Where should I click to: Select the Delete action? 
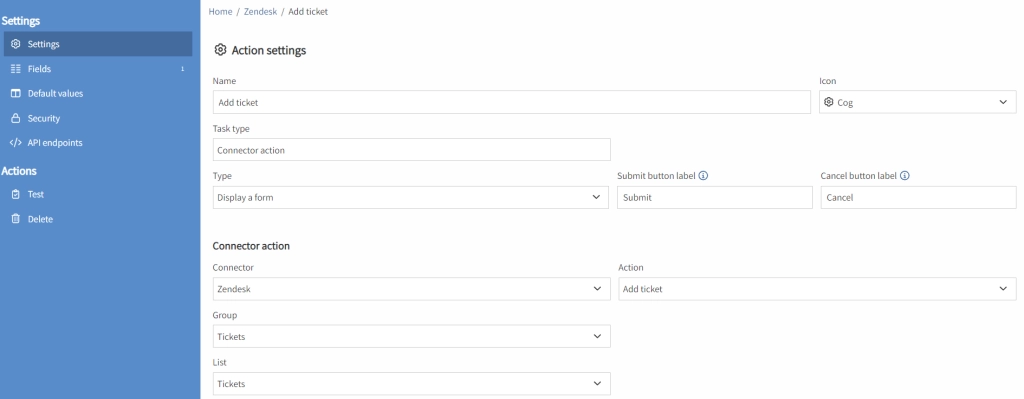98,219
